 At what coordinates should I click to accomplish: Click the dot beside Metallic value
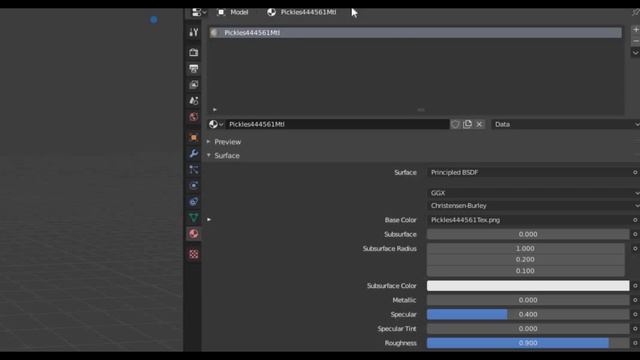pos(635,300)
